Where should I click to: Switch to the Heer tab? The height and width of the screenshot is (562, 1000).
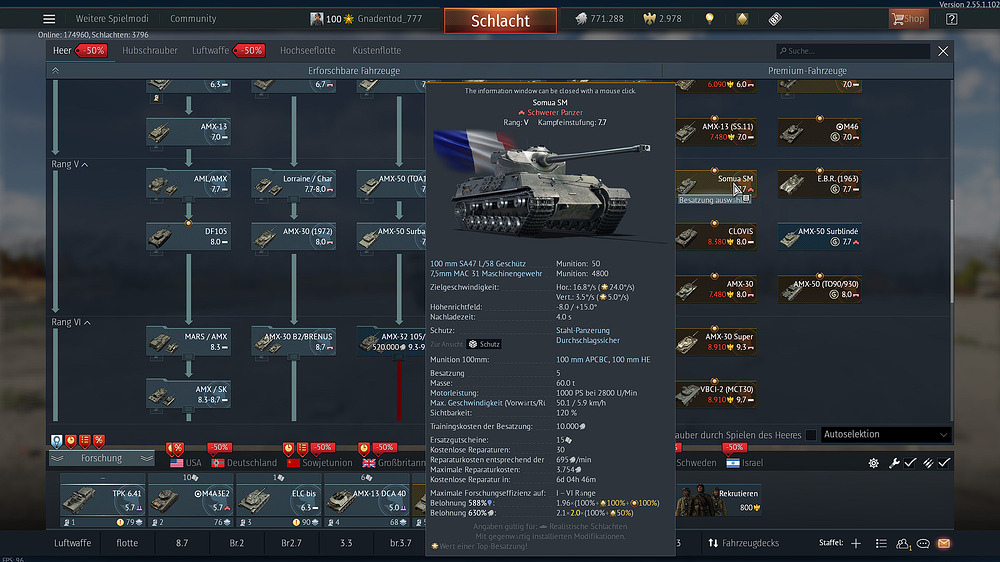click(62, 50)
